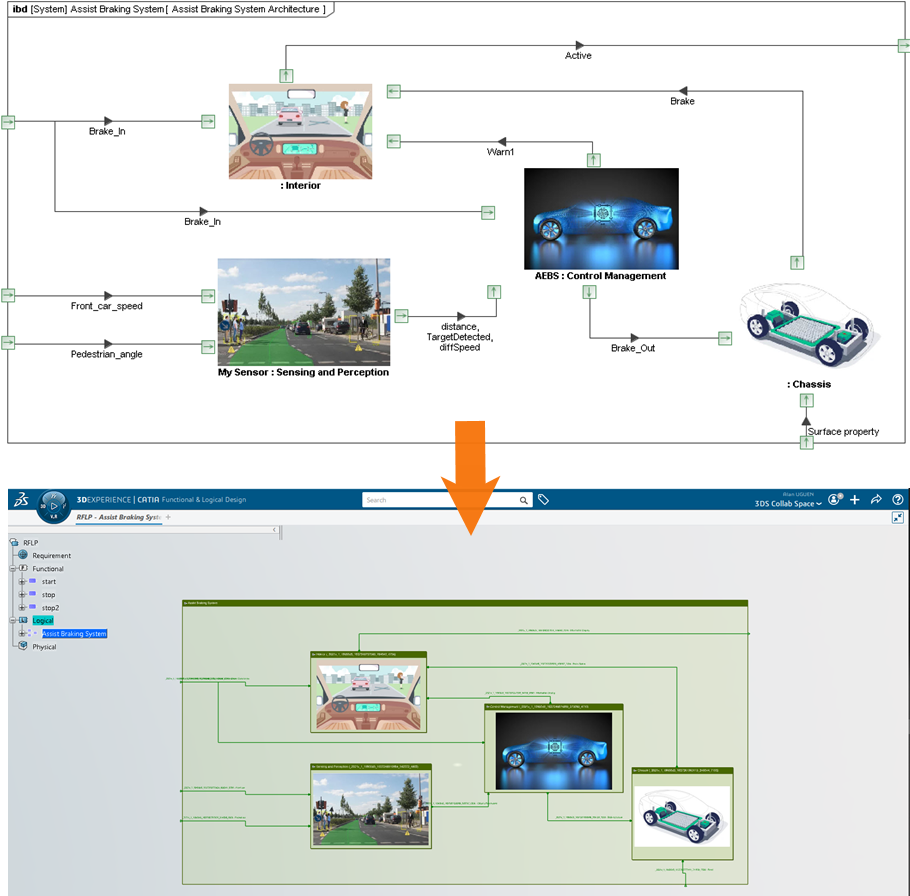Select the Brake port above Chassis
This screenshot has width=910, height=896.
click(x=797, y=262)
